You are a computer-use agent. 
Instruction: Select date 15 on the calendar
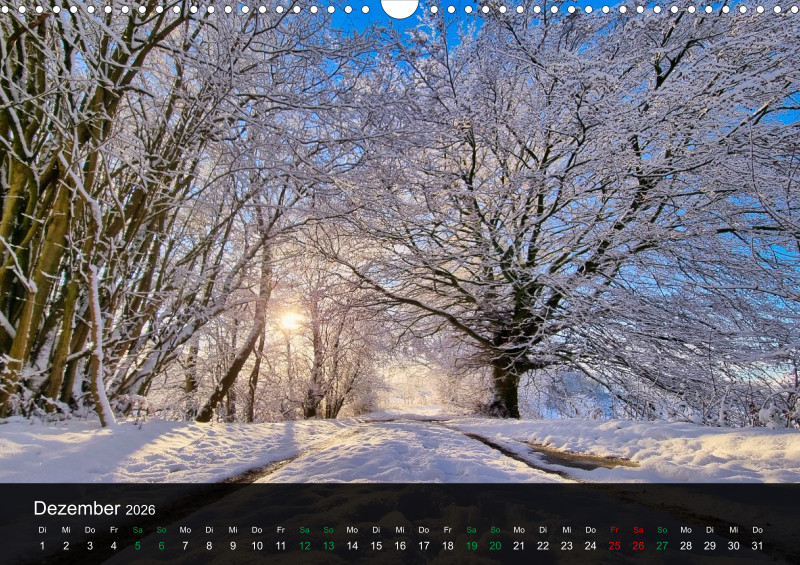click(376, 546)
